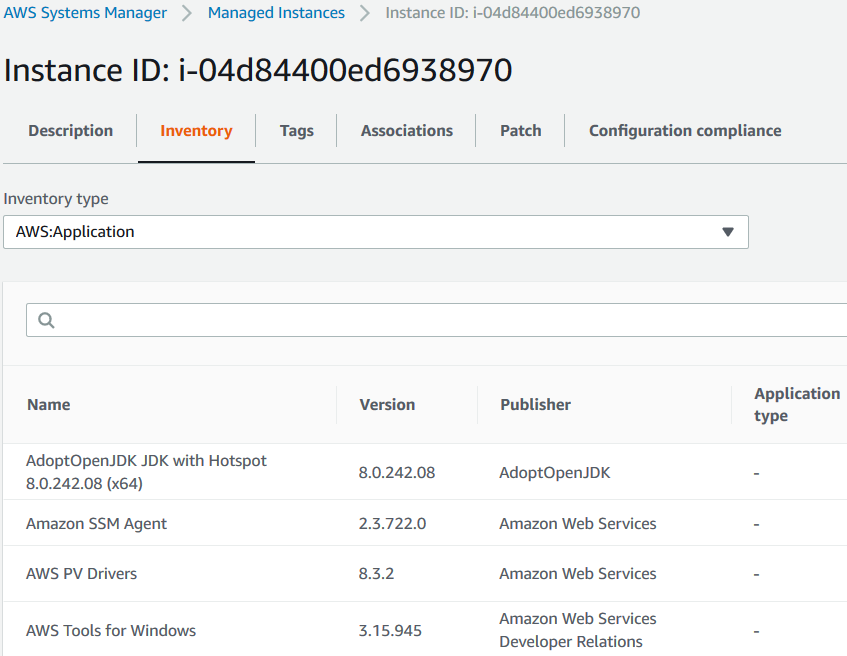Sort by the Publisher column header
This screenshot has height=656, width=847.
(535, 405)
